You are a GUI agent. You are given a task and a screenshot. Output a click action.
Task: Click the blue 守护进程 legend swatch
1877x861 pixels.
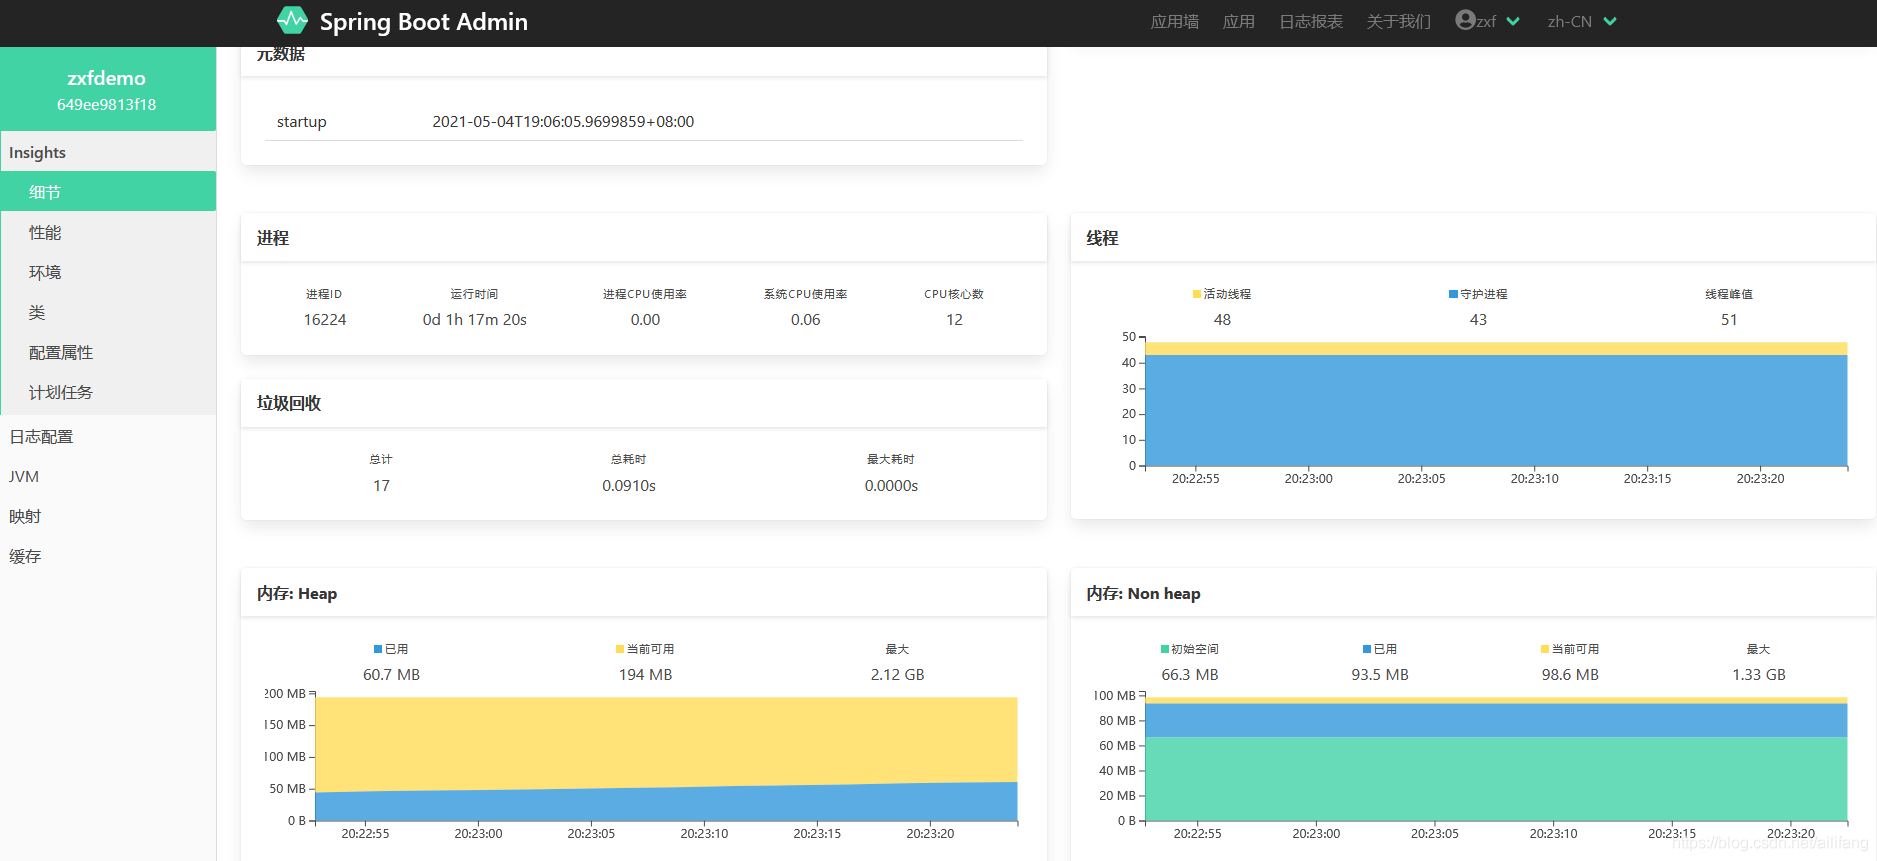click(1453, 294)
